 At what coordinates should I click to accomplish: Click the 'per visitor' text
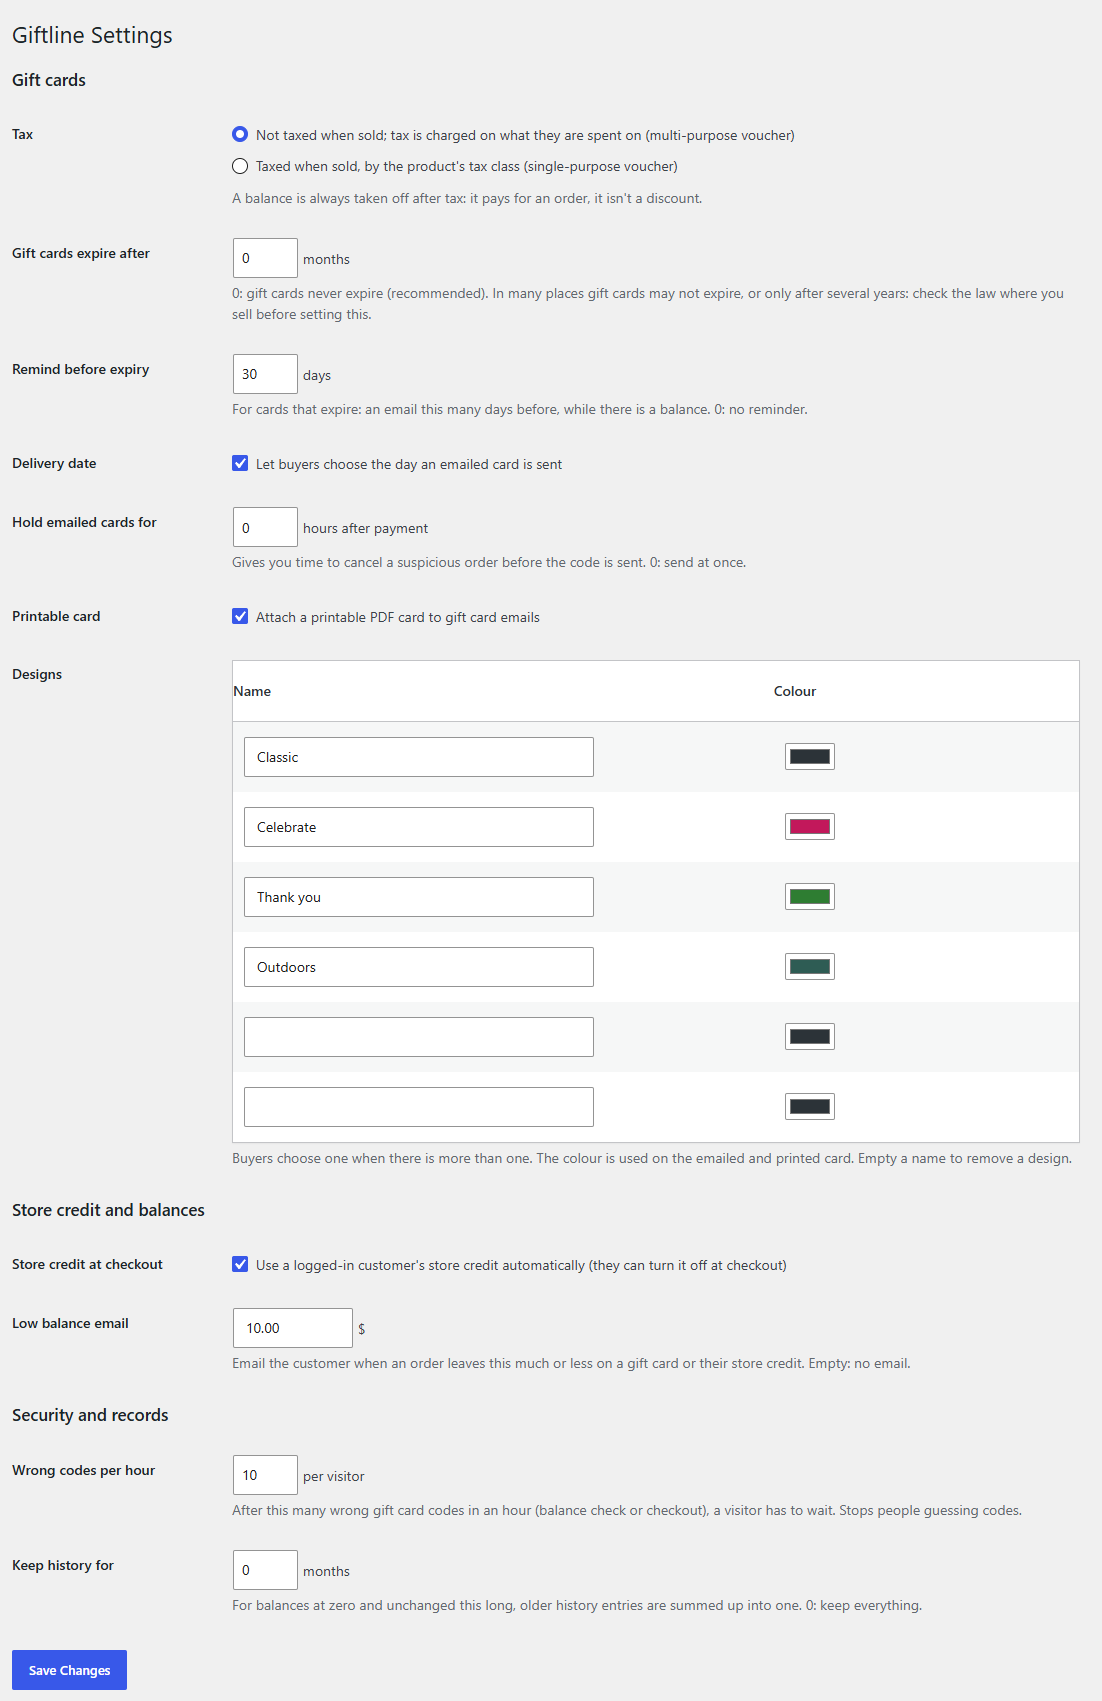pyautogui.click(x=334, y=1476)
